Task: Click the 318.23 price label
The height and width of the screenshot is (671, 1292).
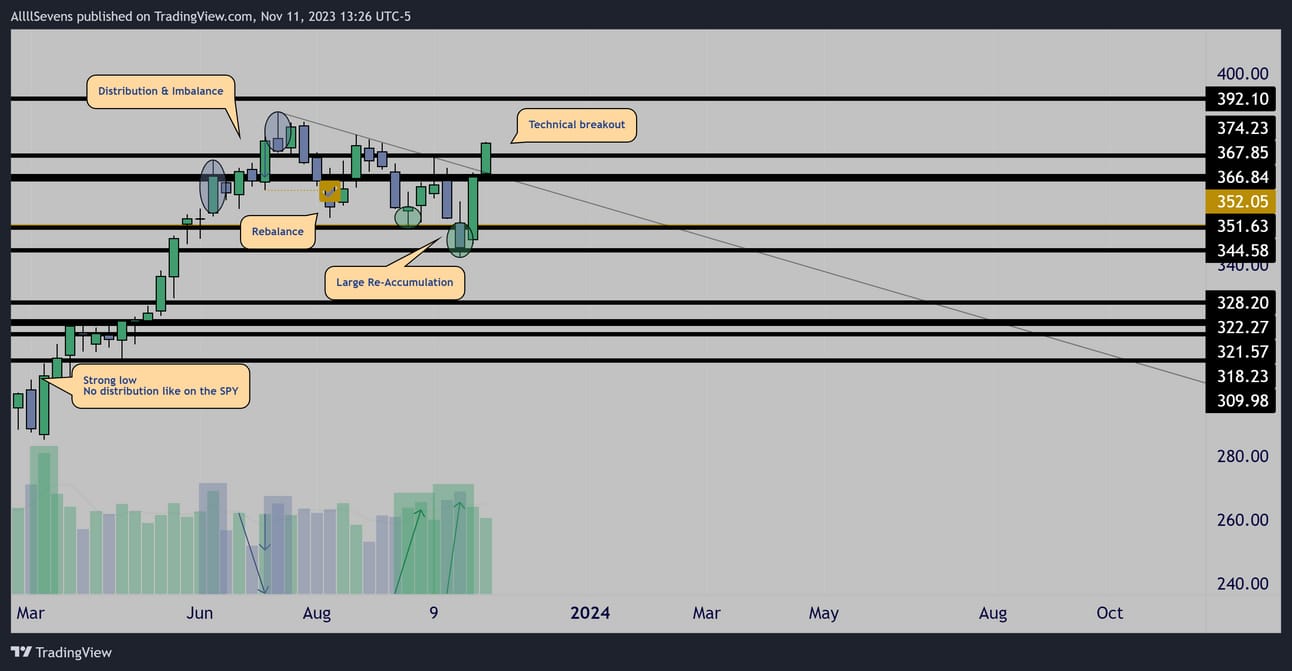Action: [x=1243, y=376]
